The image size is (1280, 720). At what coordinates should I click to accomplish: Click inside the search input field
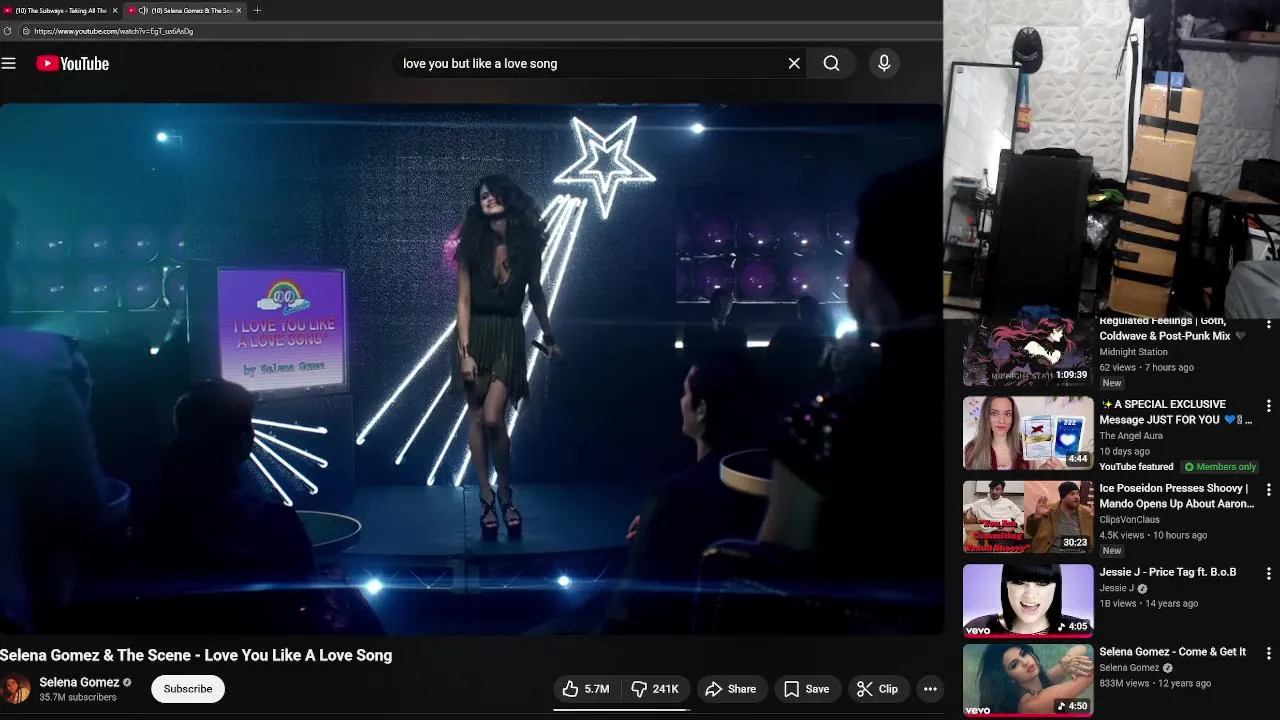pos(588,63)
